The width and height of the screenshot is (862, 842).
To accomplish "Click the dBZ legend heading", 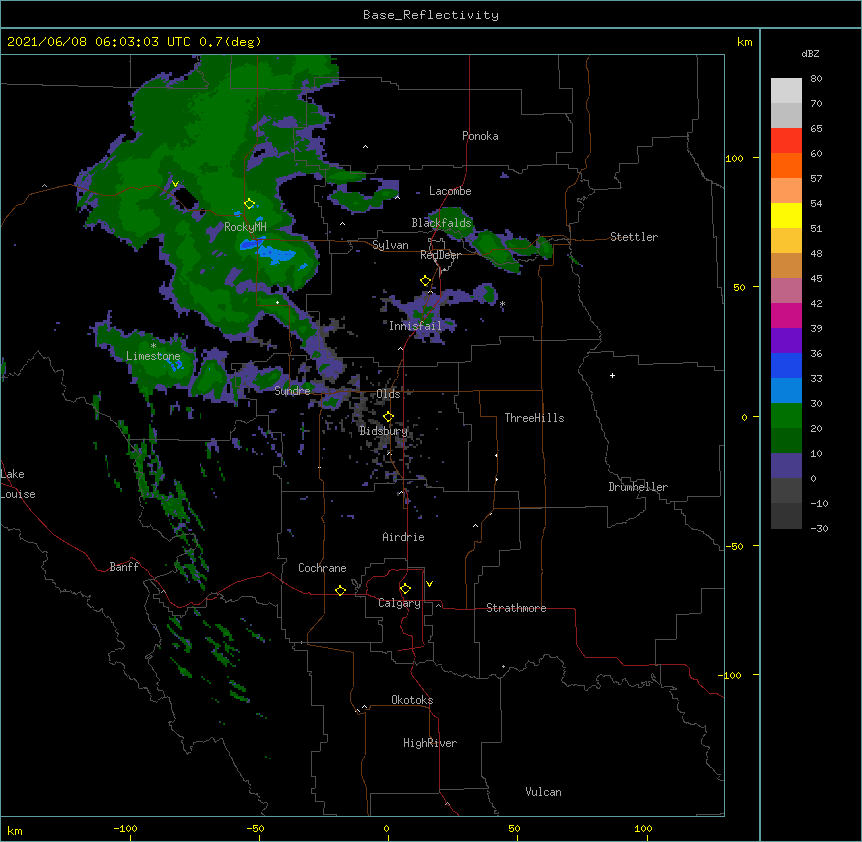I will [810, 53].
